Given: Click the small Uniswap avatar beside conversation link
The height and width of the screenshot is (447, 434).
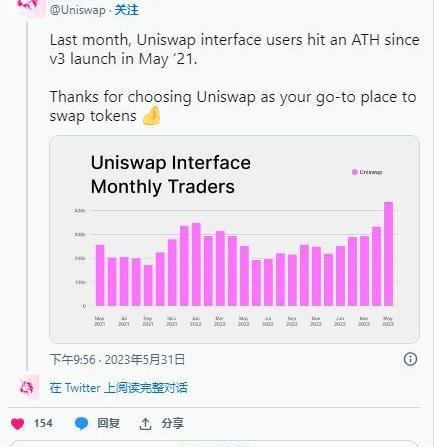Looking at the screenshot, I should point(27,387).
